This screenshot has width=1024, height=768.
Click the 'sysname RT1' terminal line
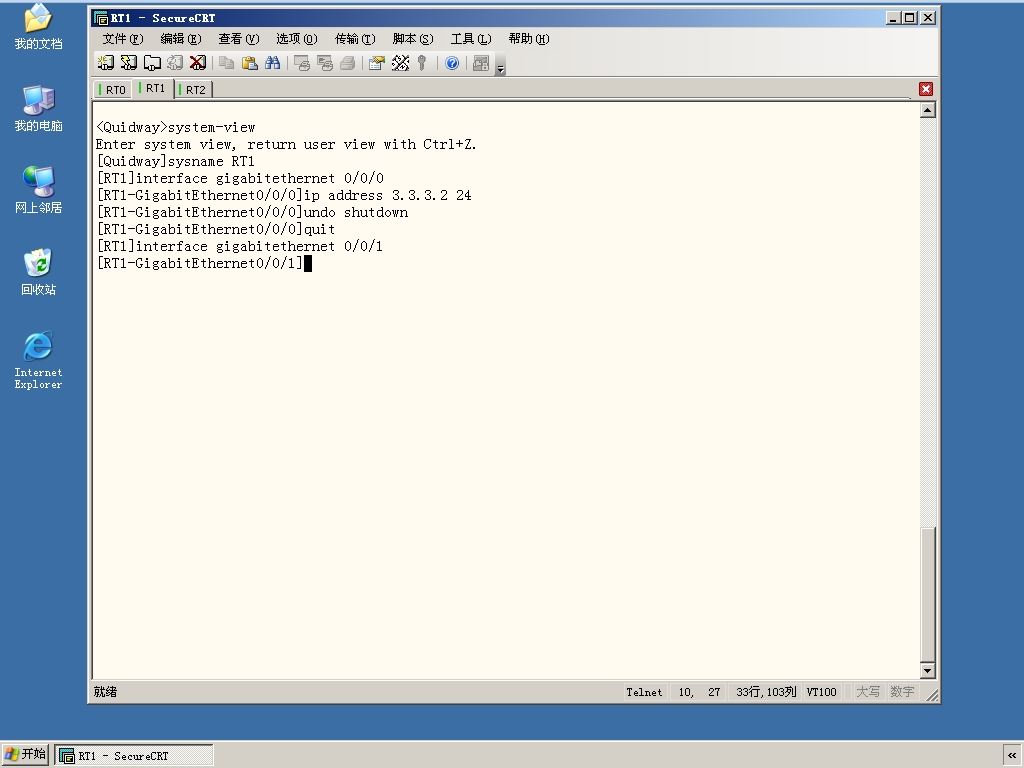point(176,161)
